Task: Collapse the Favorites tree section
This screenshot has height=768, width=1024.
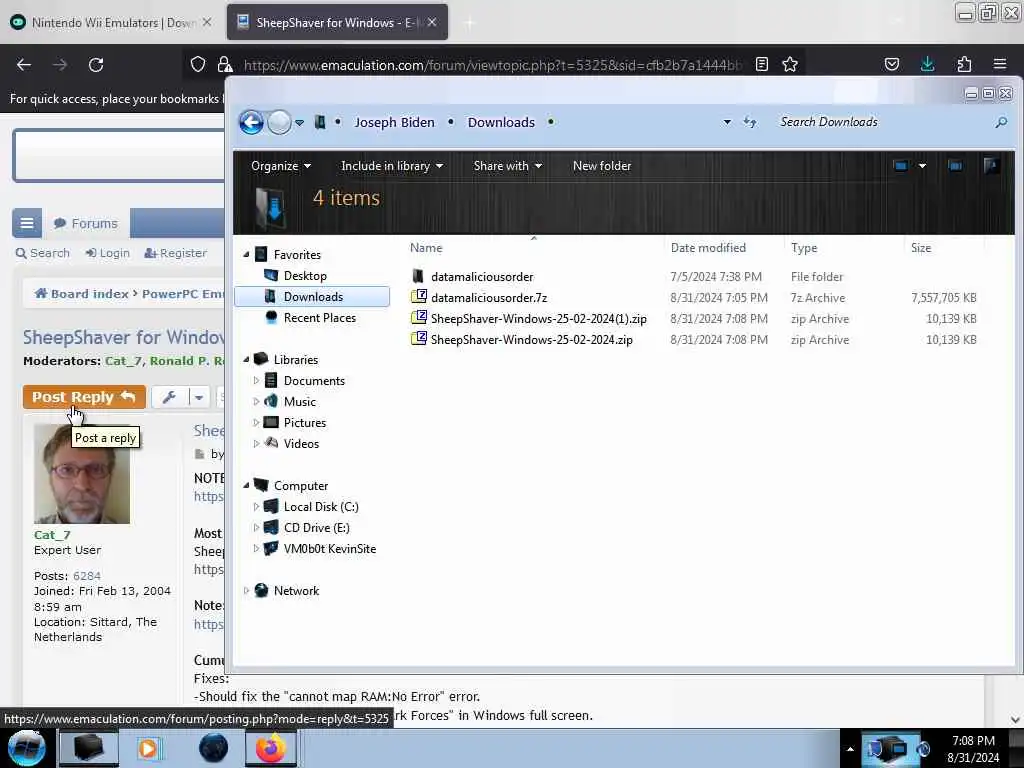Action: point(246,255)
